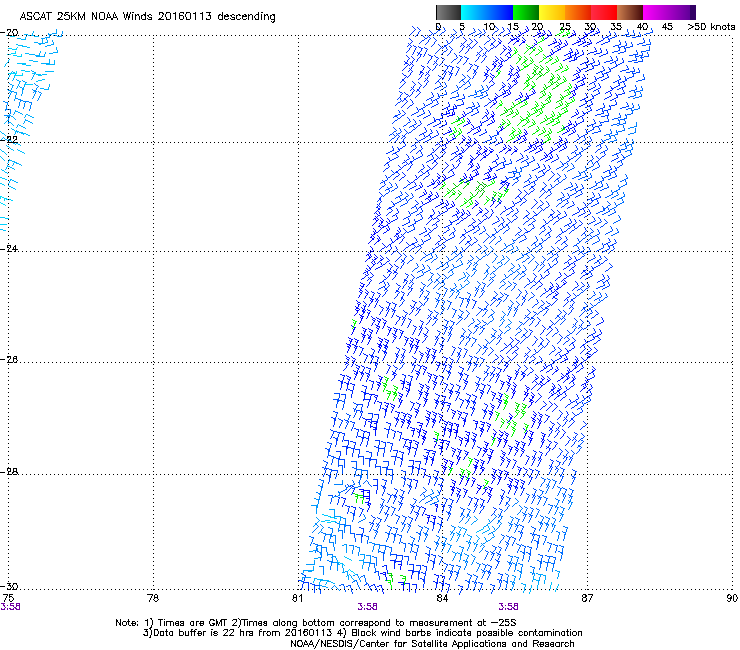
Task: Select the "40" label under the color bar
Action: [x=642, y=27]
